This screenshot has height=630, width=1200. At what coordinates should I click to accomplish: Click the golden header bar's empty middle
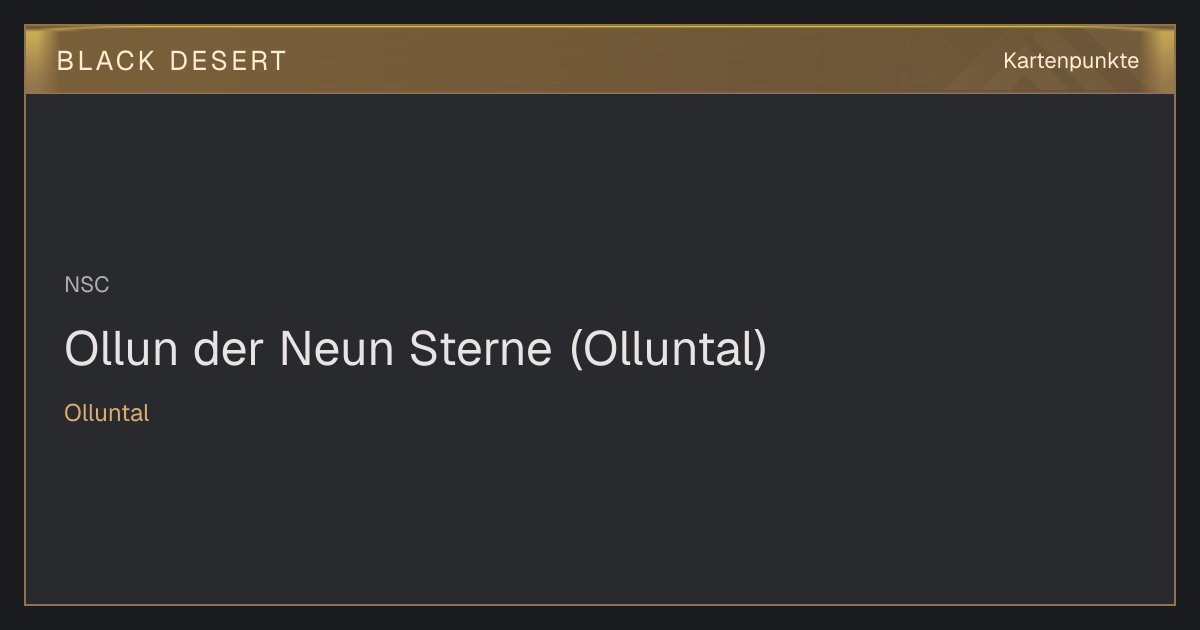click(x=640, y=60)
